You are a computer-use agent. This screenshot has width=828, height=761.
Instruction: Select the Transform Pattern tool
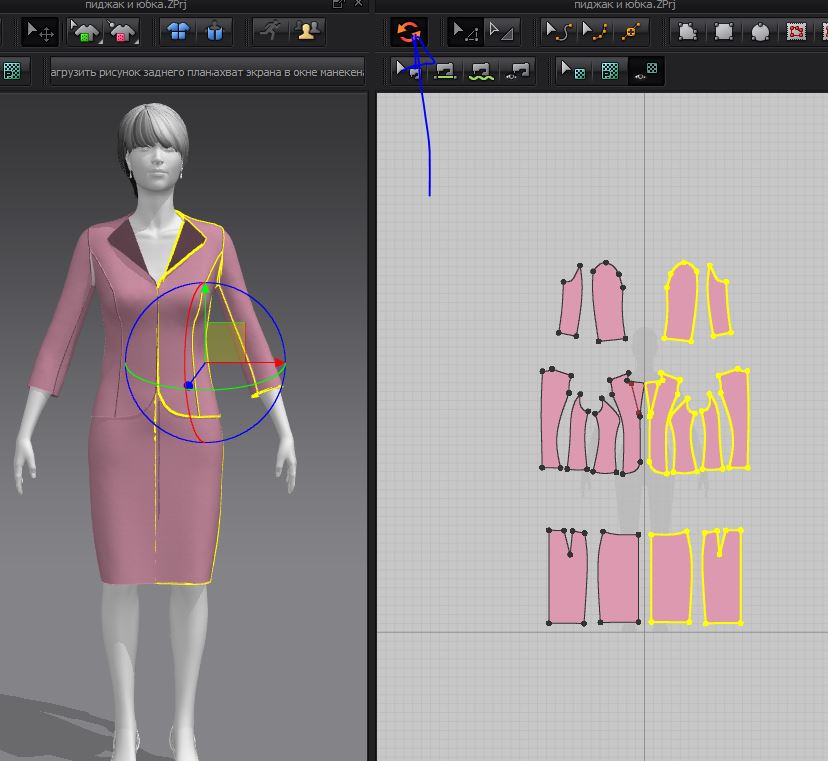tap(501, 32)
